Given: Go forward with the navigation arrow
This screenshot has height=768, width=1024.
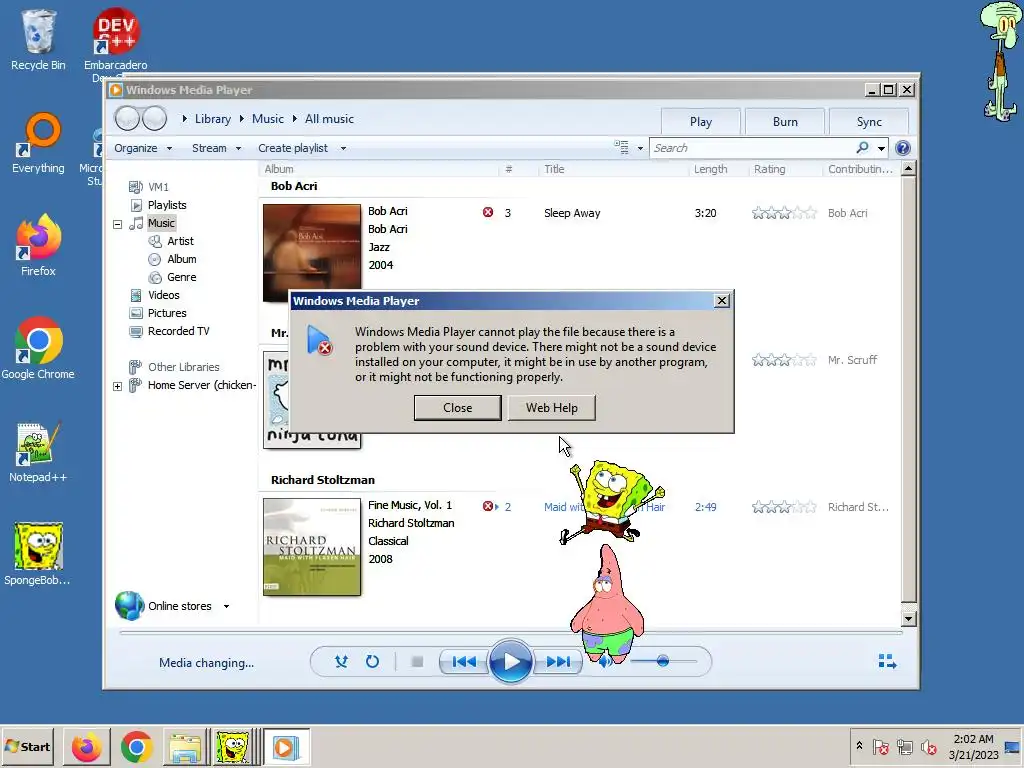Looking at the screenshot, I should [x=155, y=118].
